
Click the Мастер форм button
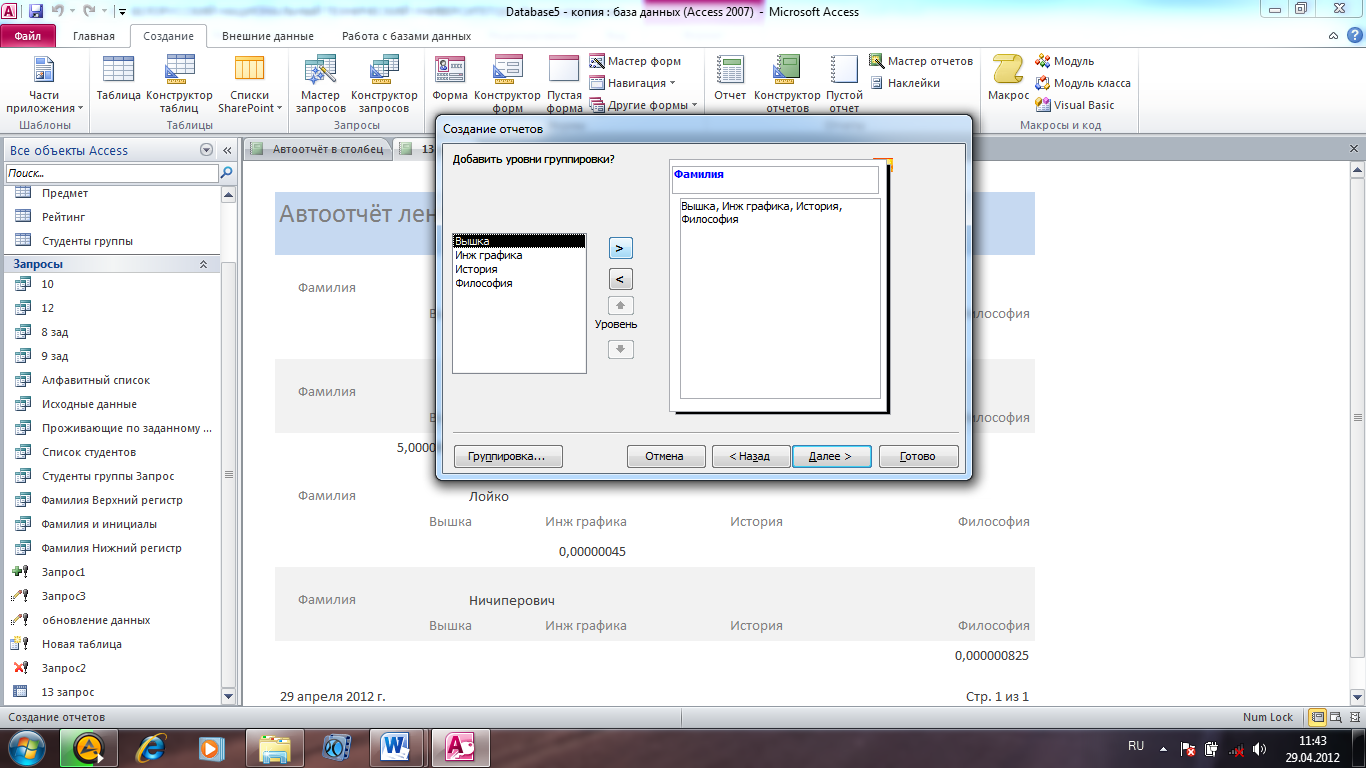(x=636, y=61)
